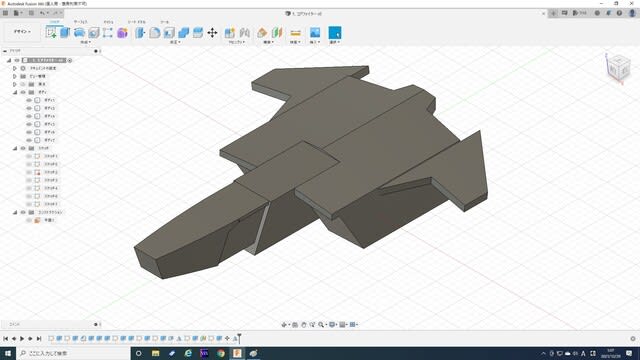Select the Orbit navigation tool
The image size is (640, 360).
pos(284,324)
